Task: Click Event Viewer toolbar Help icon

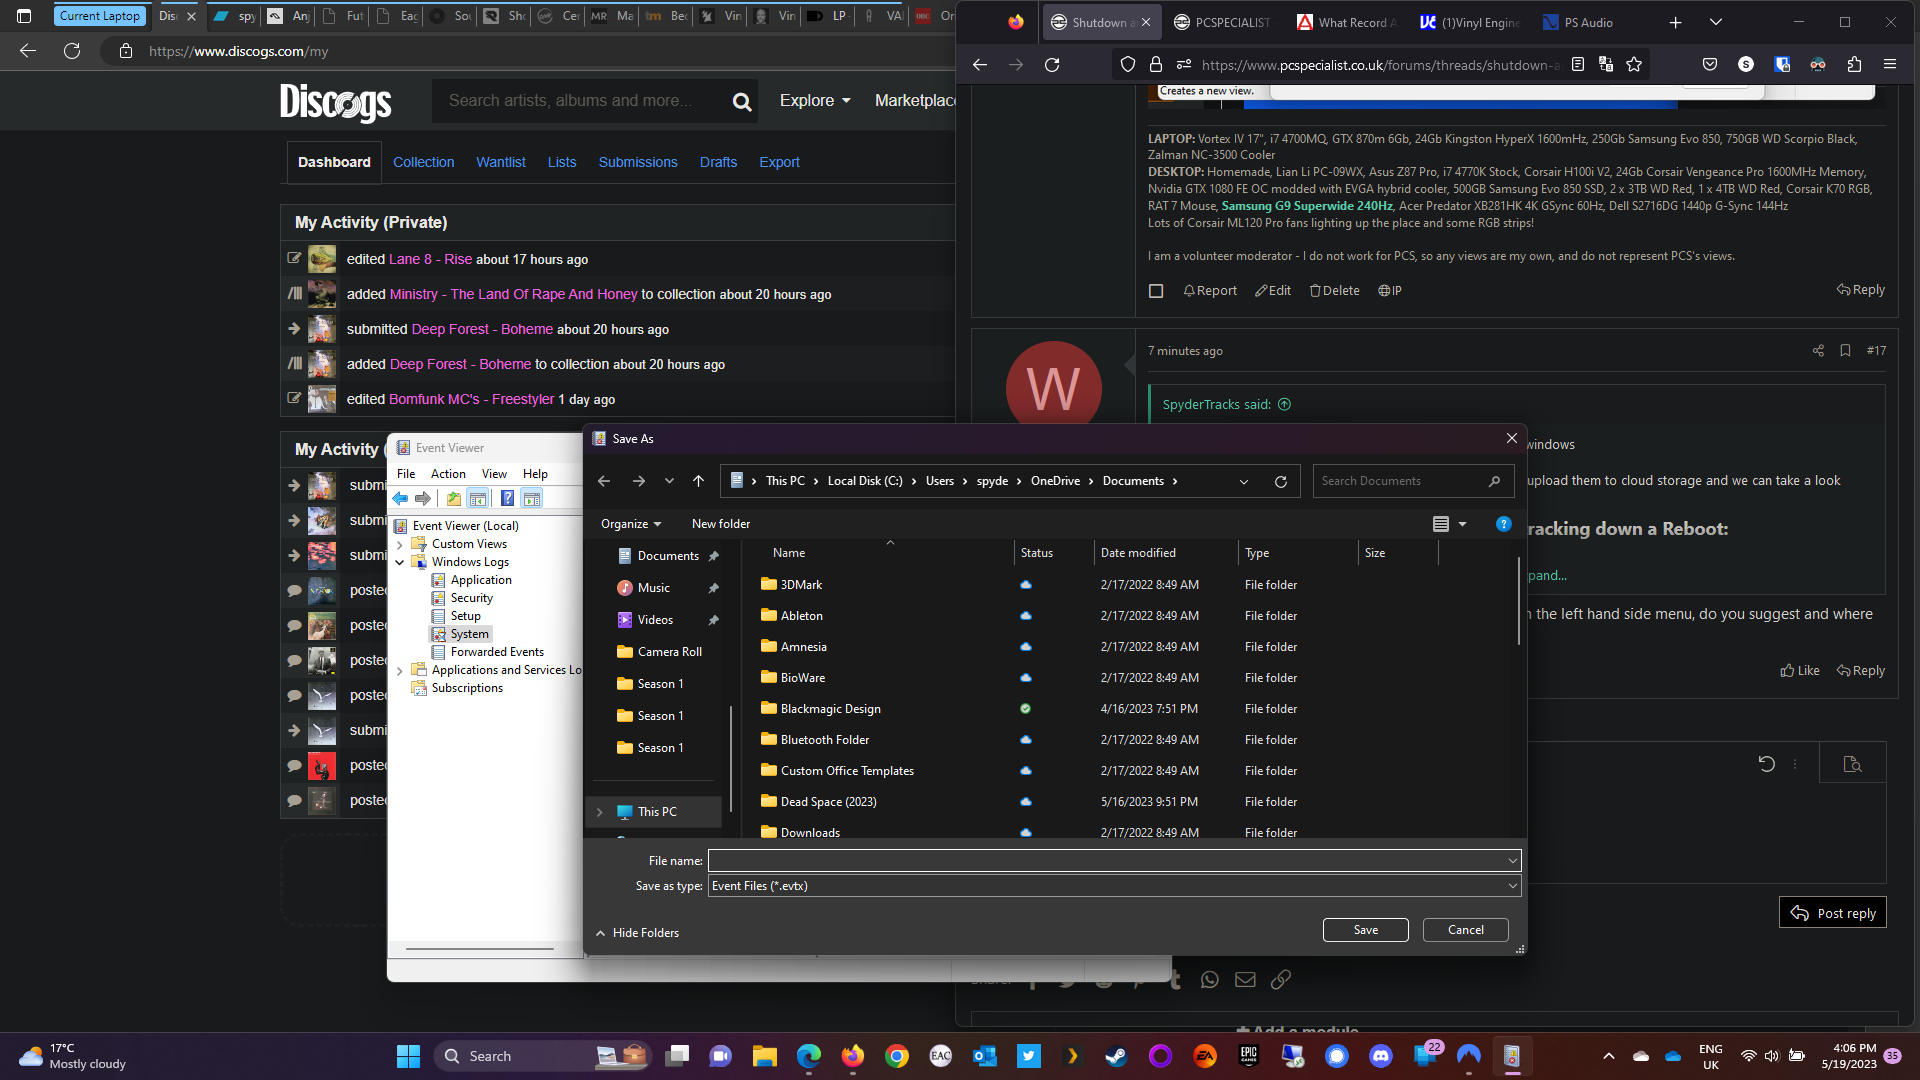Action: pyautogui.click(x=508, y=498)
